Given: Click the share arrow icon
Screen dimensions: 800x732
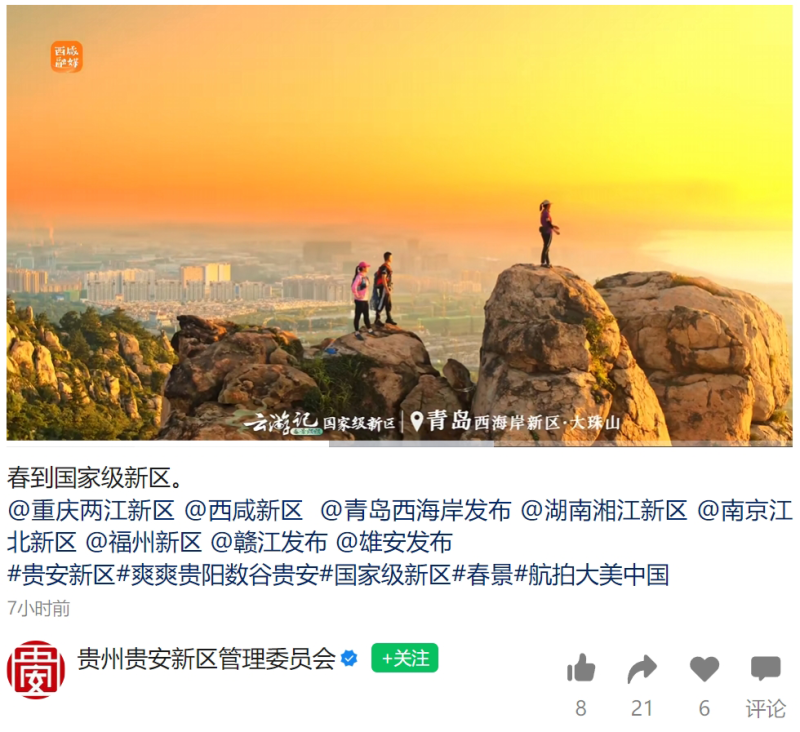Looking at the screenshot, I should (x=642, y=669).
